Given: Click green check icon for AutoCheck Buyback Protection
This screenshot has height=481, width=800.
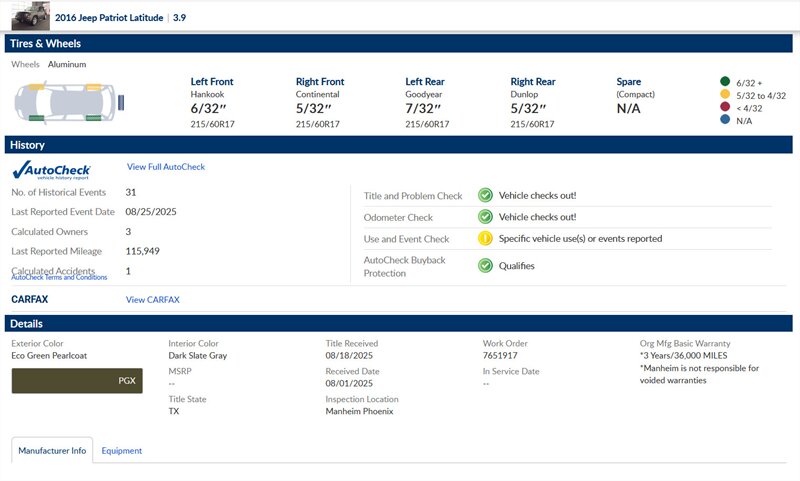Looking at the screenshot, I should point(485,266).
